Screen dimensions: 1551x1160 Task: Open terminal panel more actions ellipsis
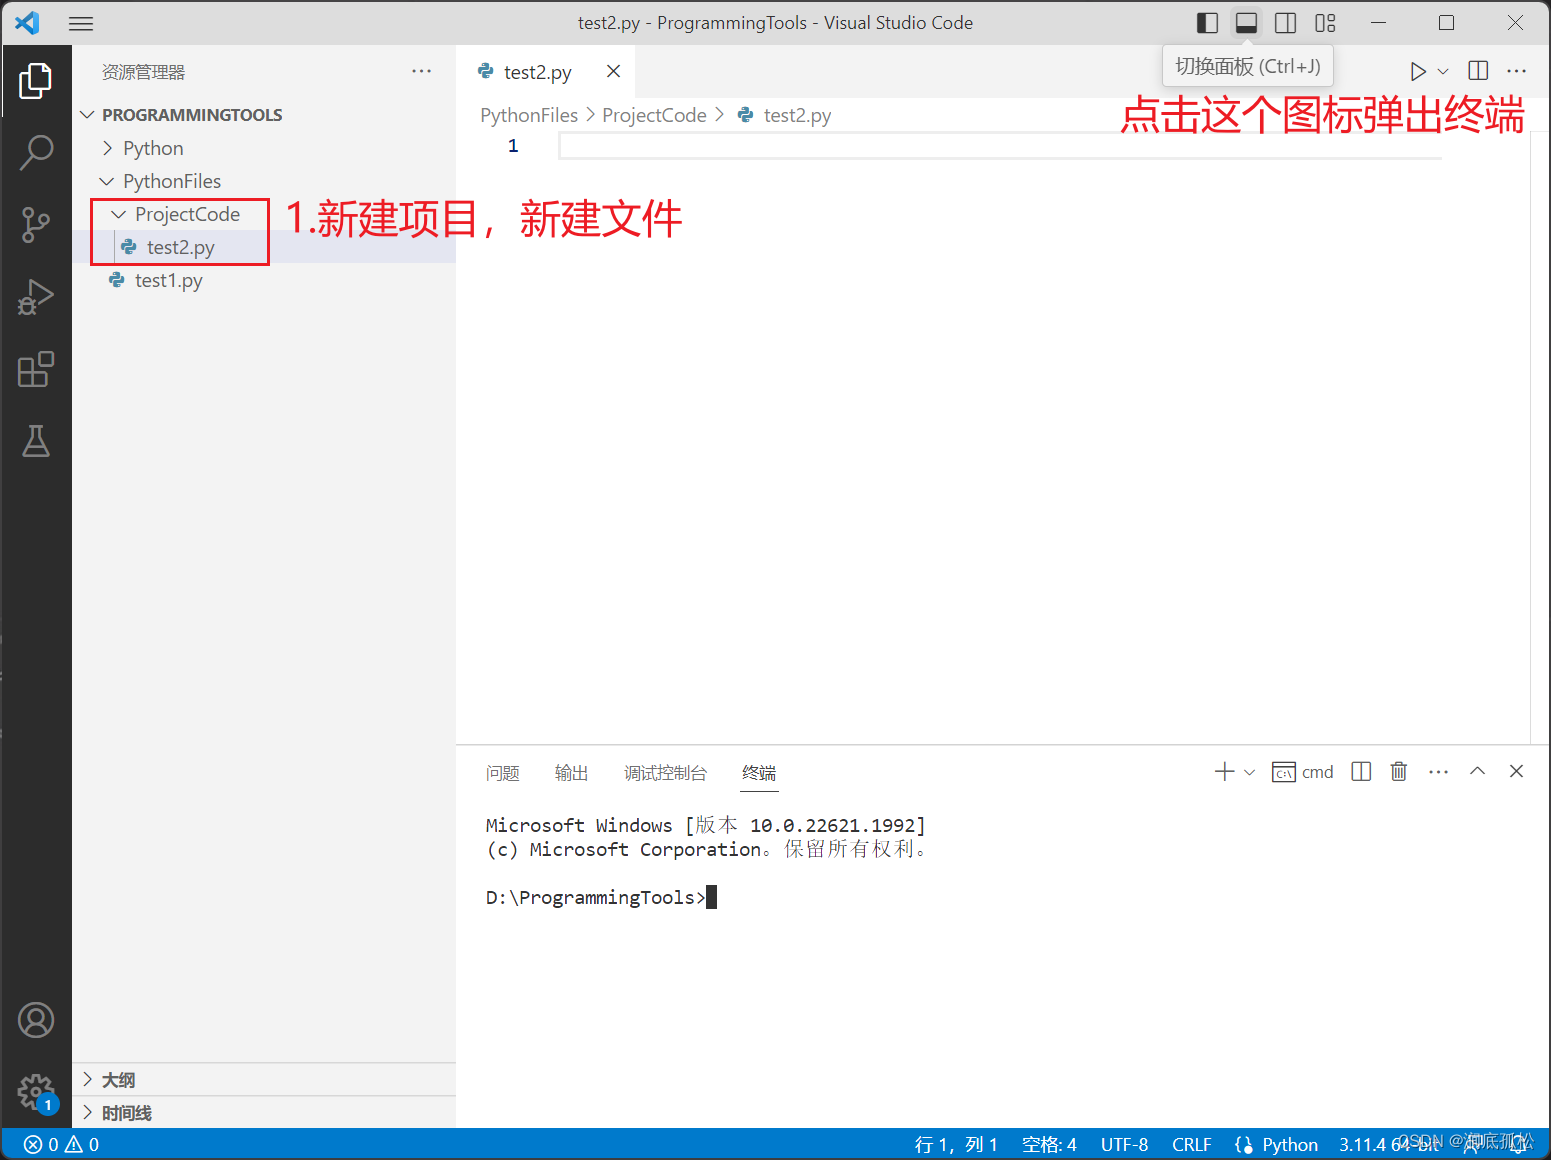pyautogui.click(x=1439, y=771)
